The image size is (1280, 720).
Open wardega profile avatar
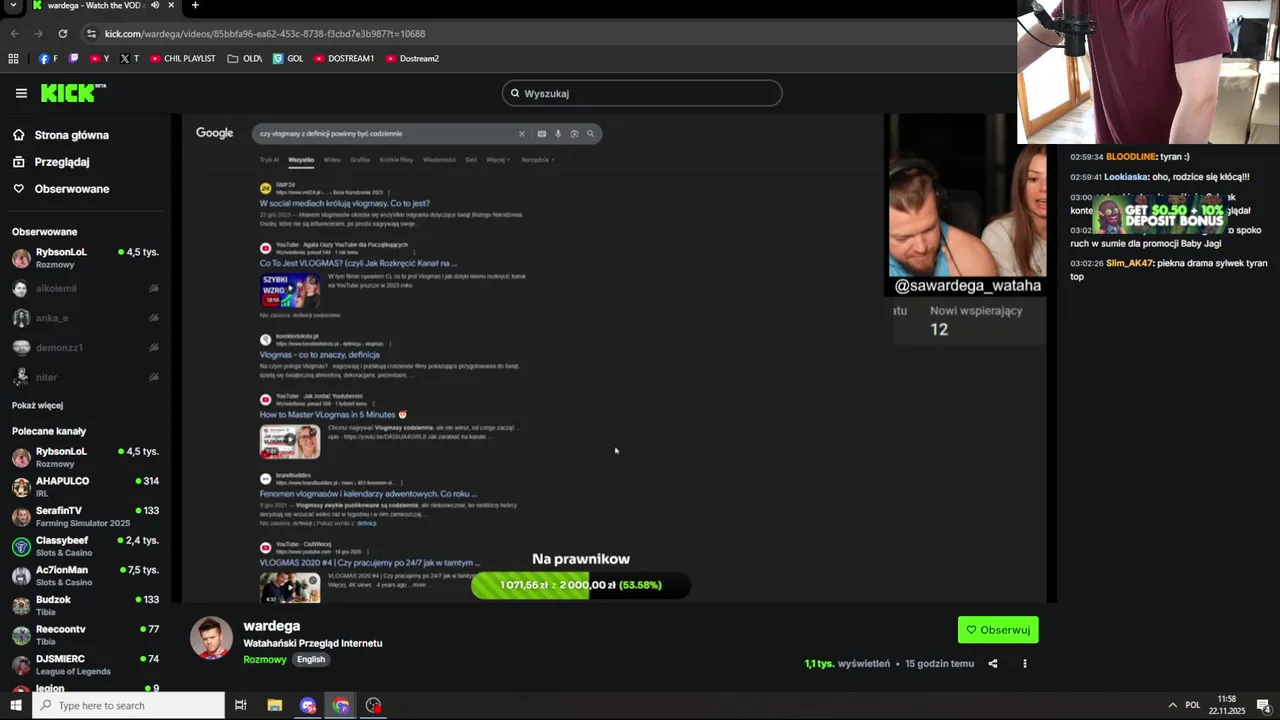coord(211,638)
